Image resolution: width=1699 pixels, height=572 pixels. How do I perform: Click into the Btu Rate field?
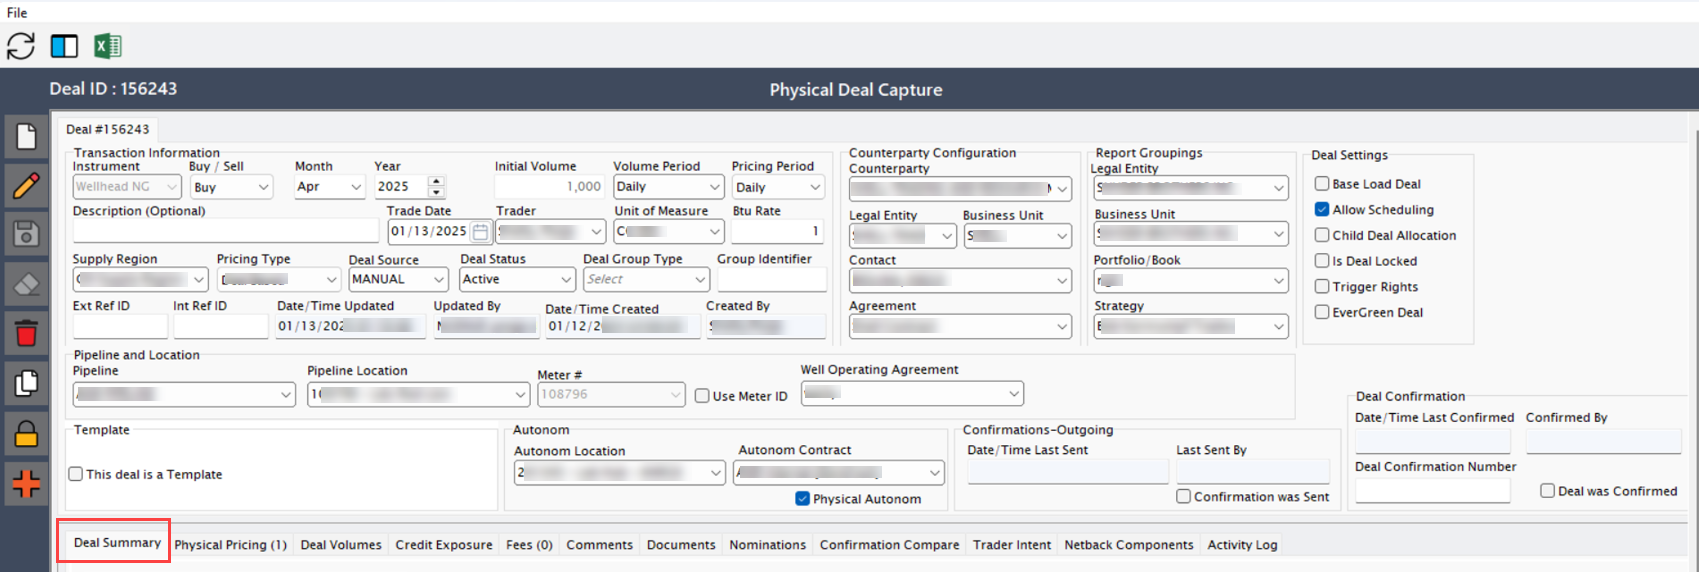click(777, 231)
